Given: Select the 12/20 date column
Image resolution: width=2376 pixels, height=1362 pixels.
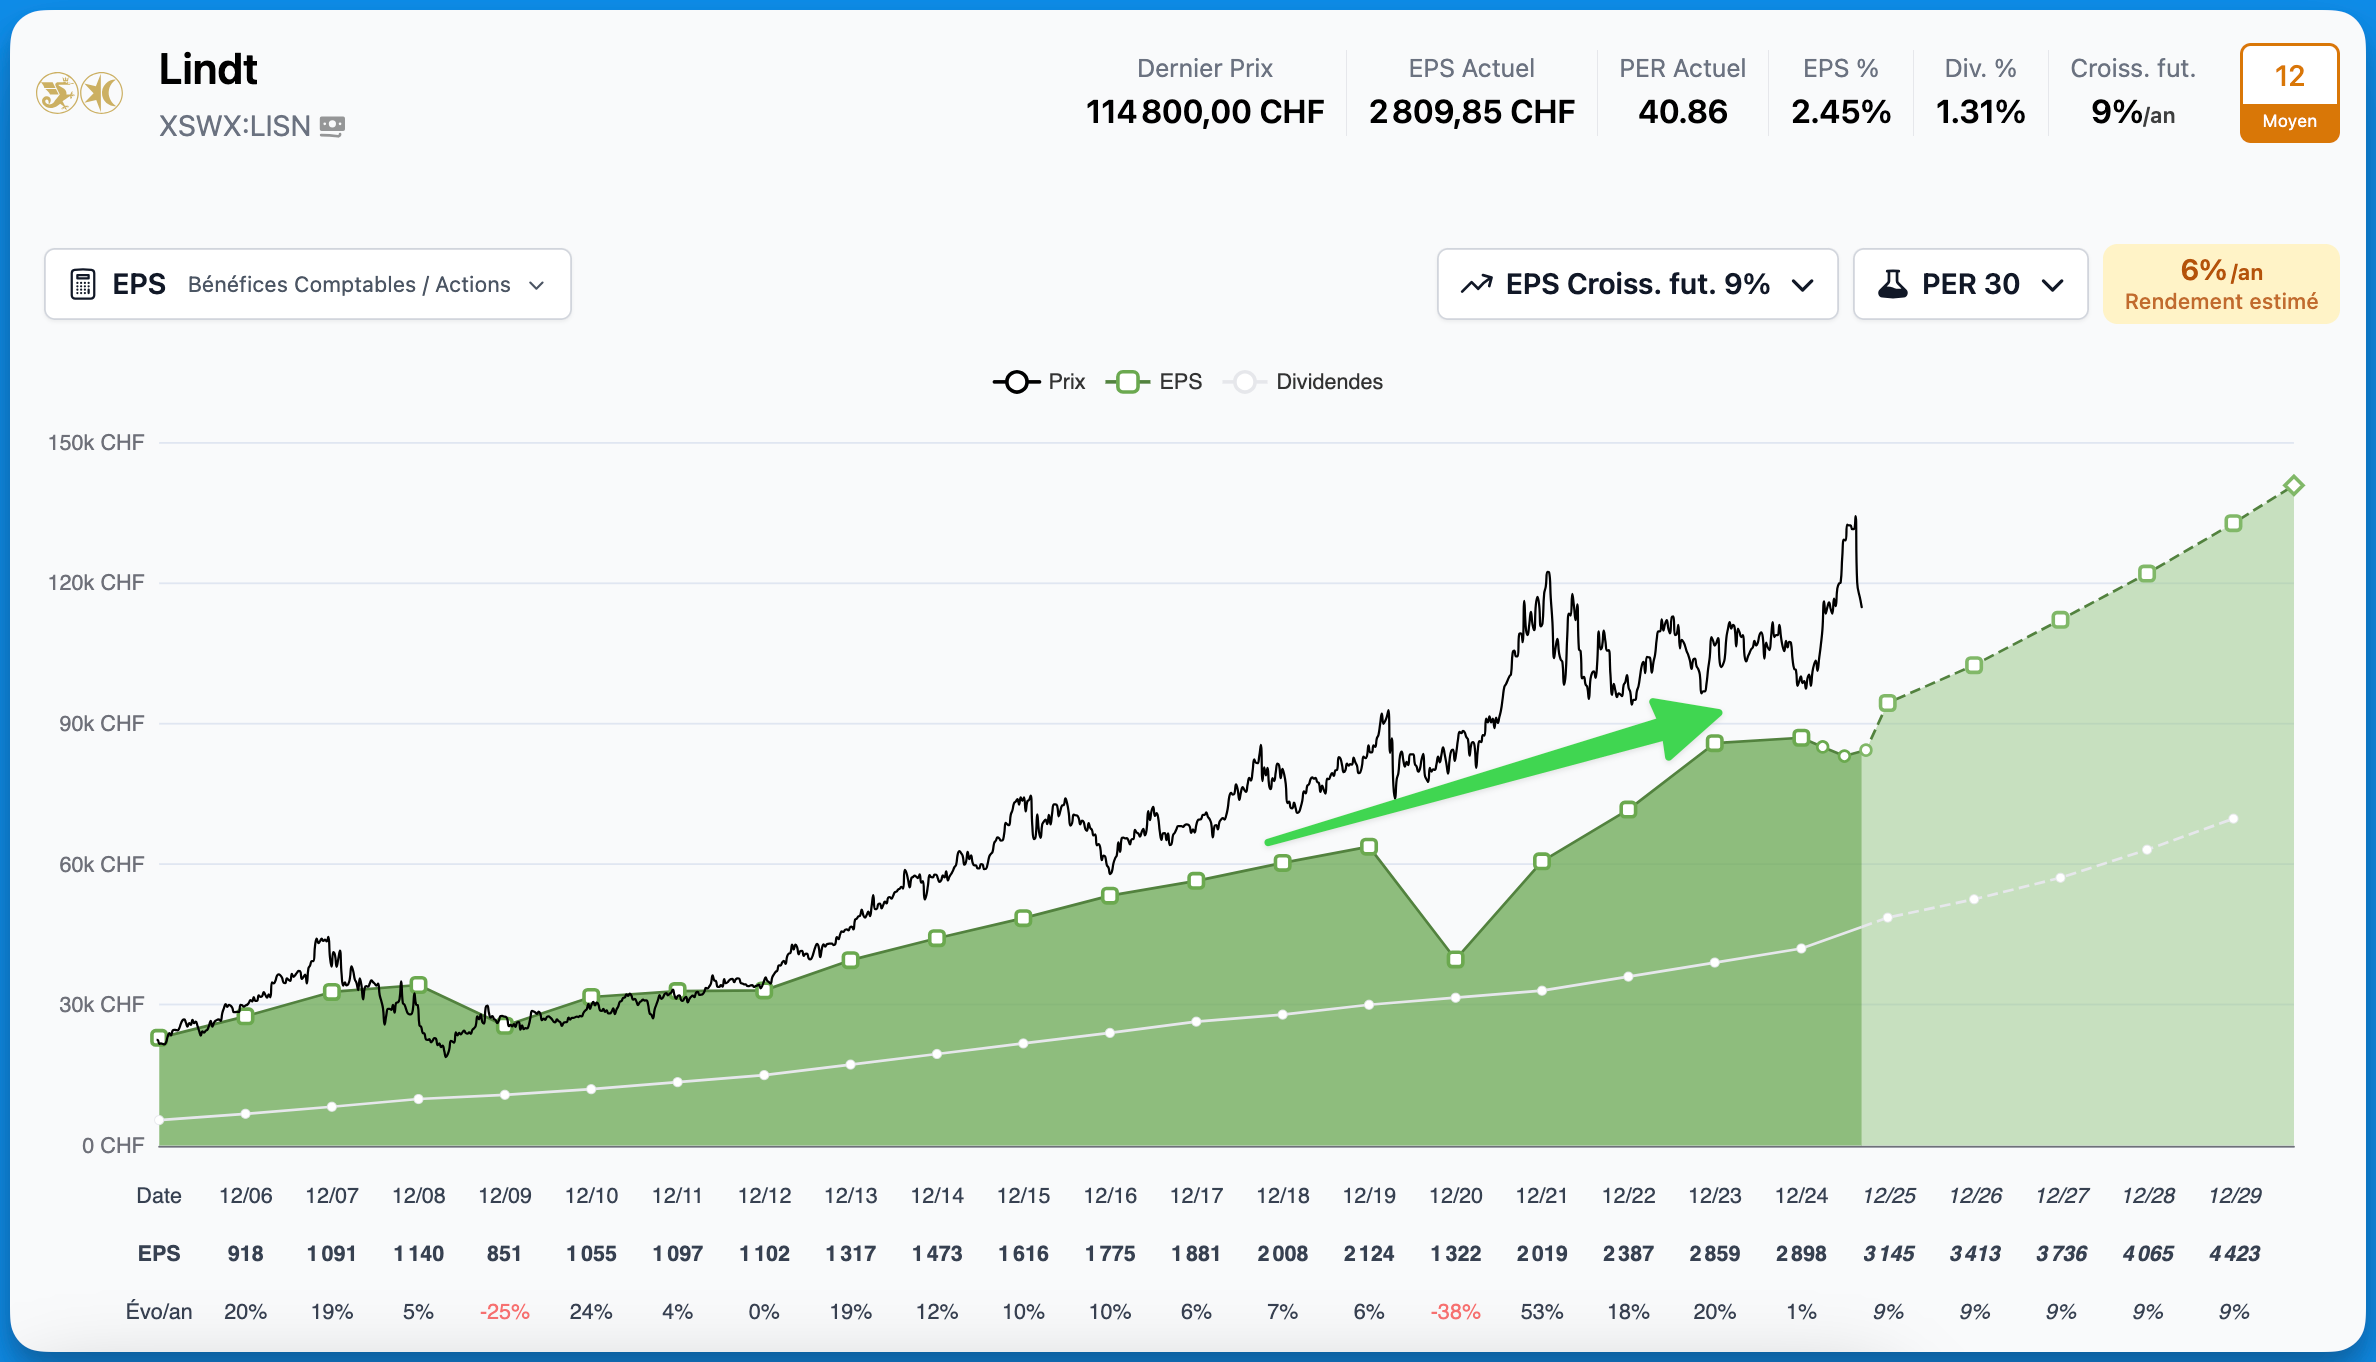Looking at the screenshot, I should pos(1455,1195).
